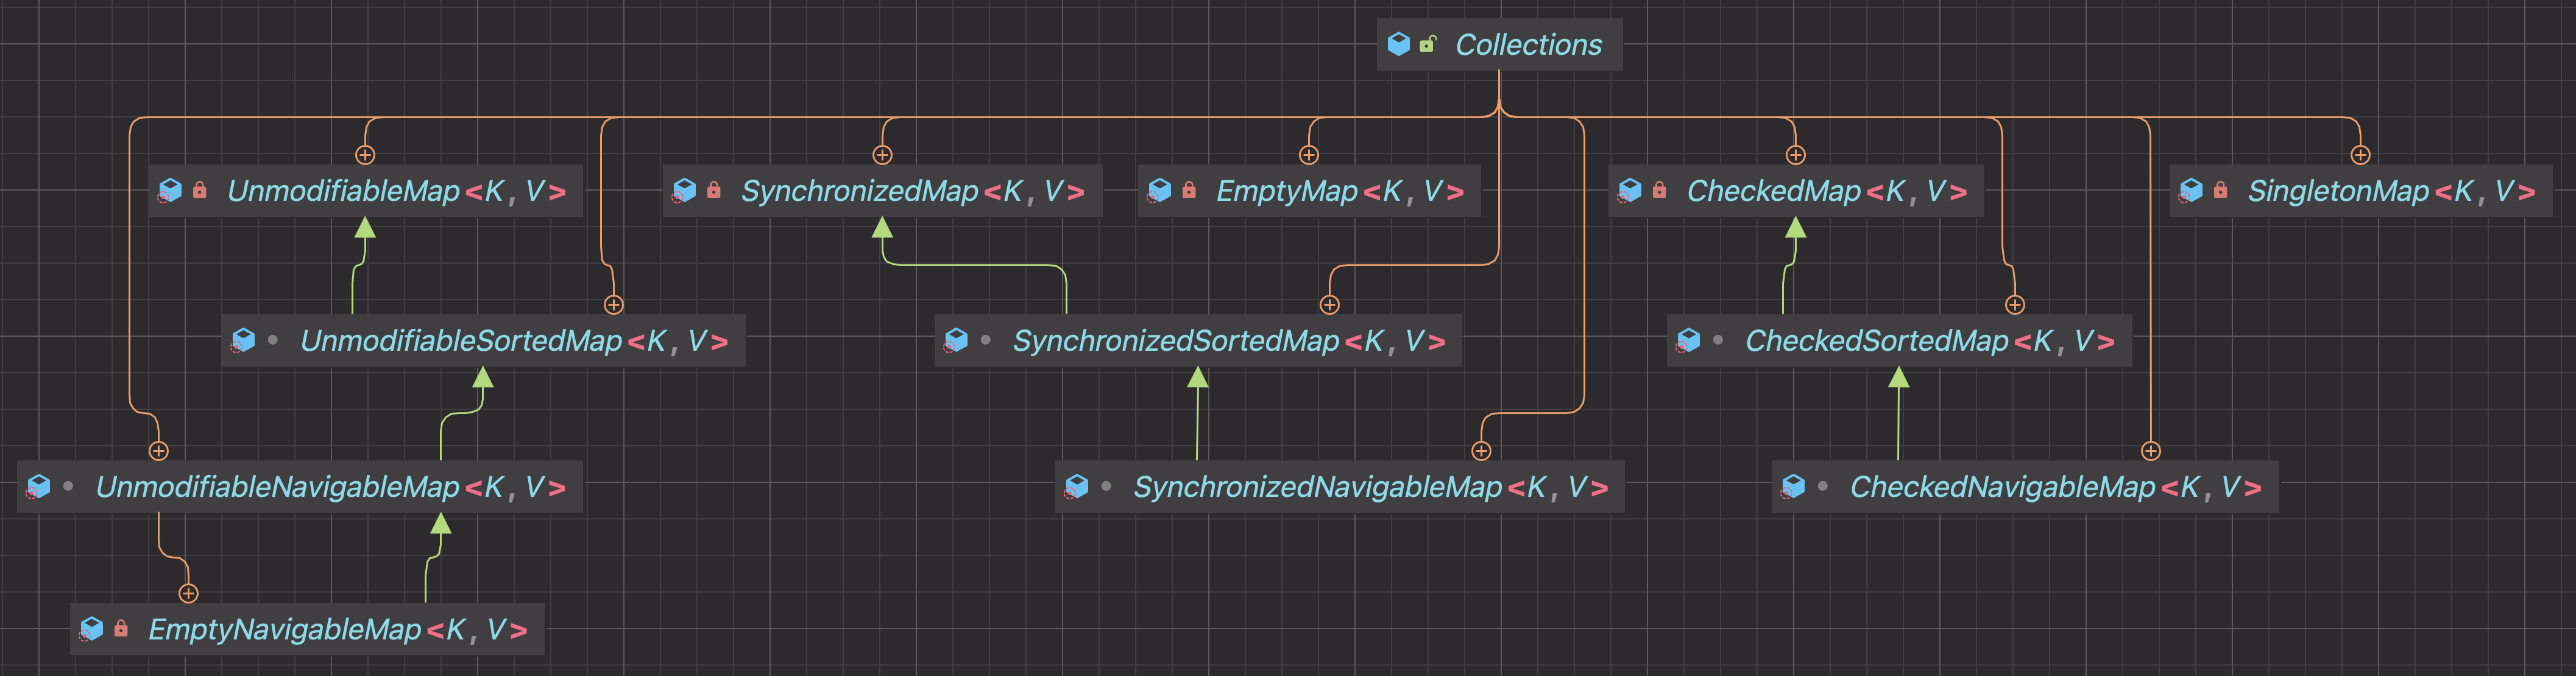The height and width of the screenshot is (676, 2576).
Task: Click the lock icon beside Collections
Action: [1428, 44]
